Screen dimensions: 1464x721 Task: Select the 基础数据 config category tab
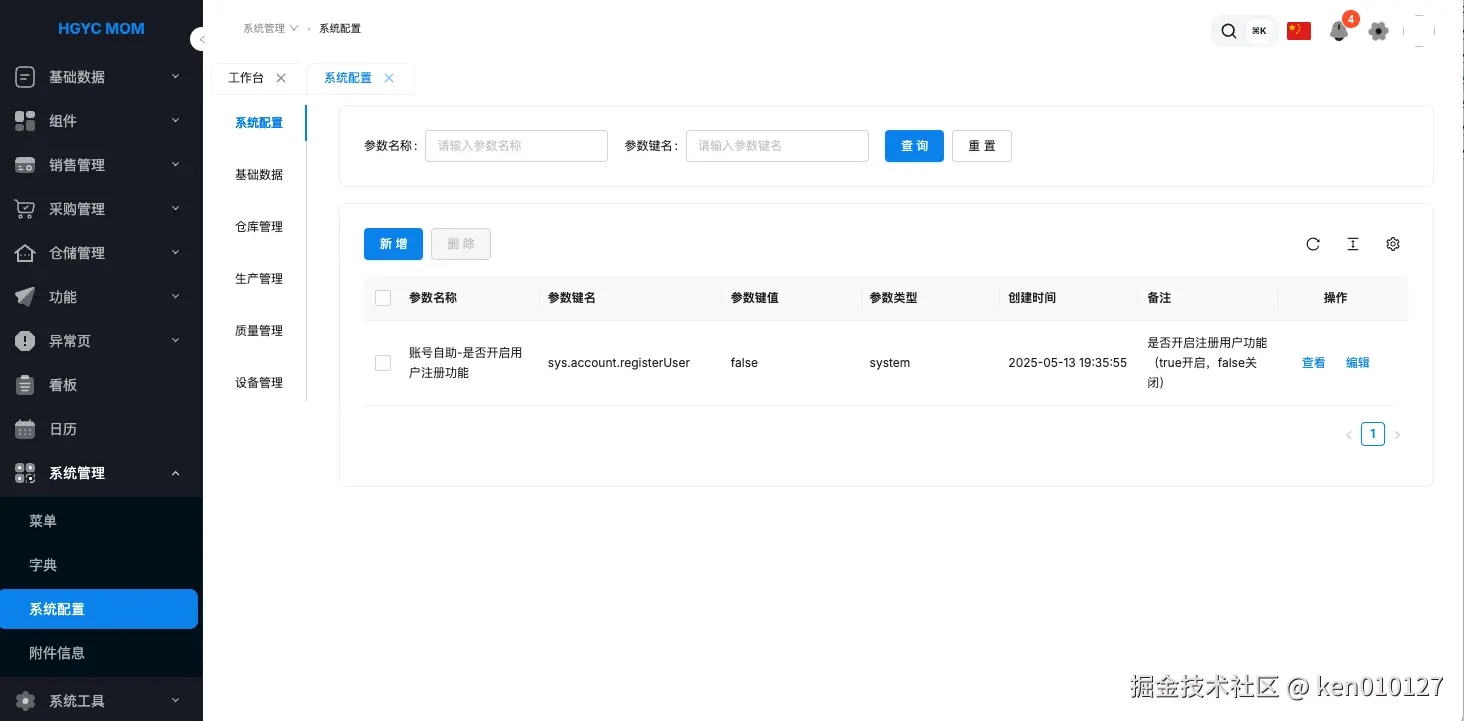pos(259,175)
